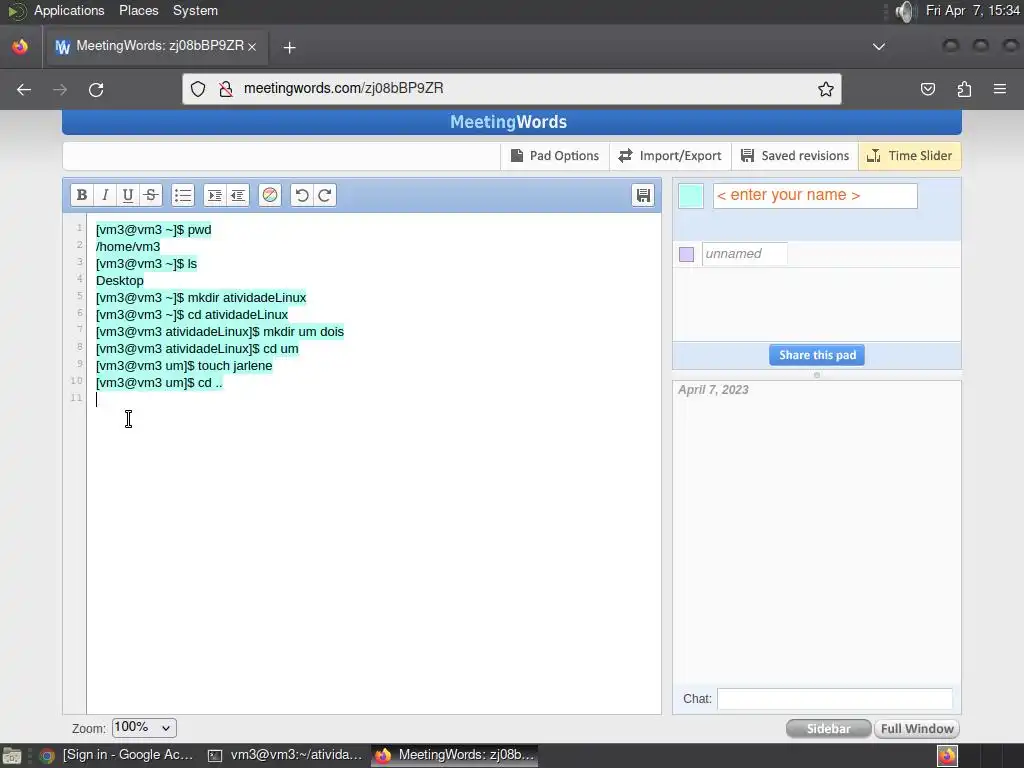This screenshot has width=1024, height=768.
Task: Click the 'April 7, 2023' chat date
Action: point(713,390)
